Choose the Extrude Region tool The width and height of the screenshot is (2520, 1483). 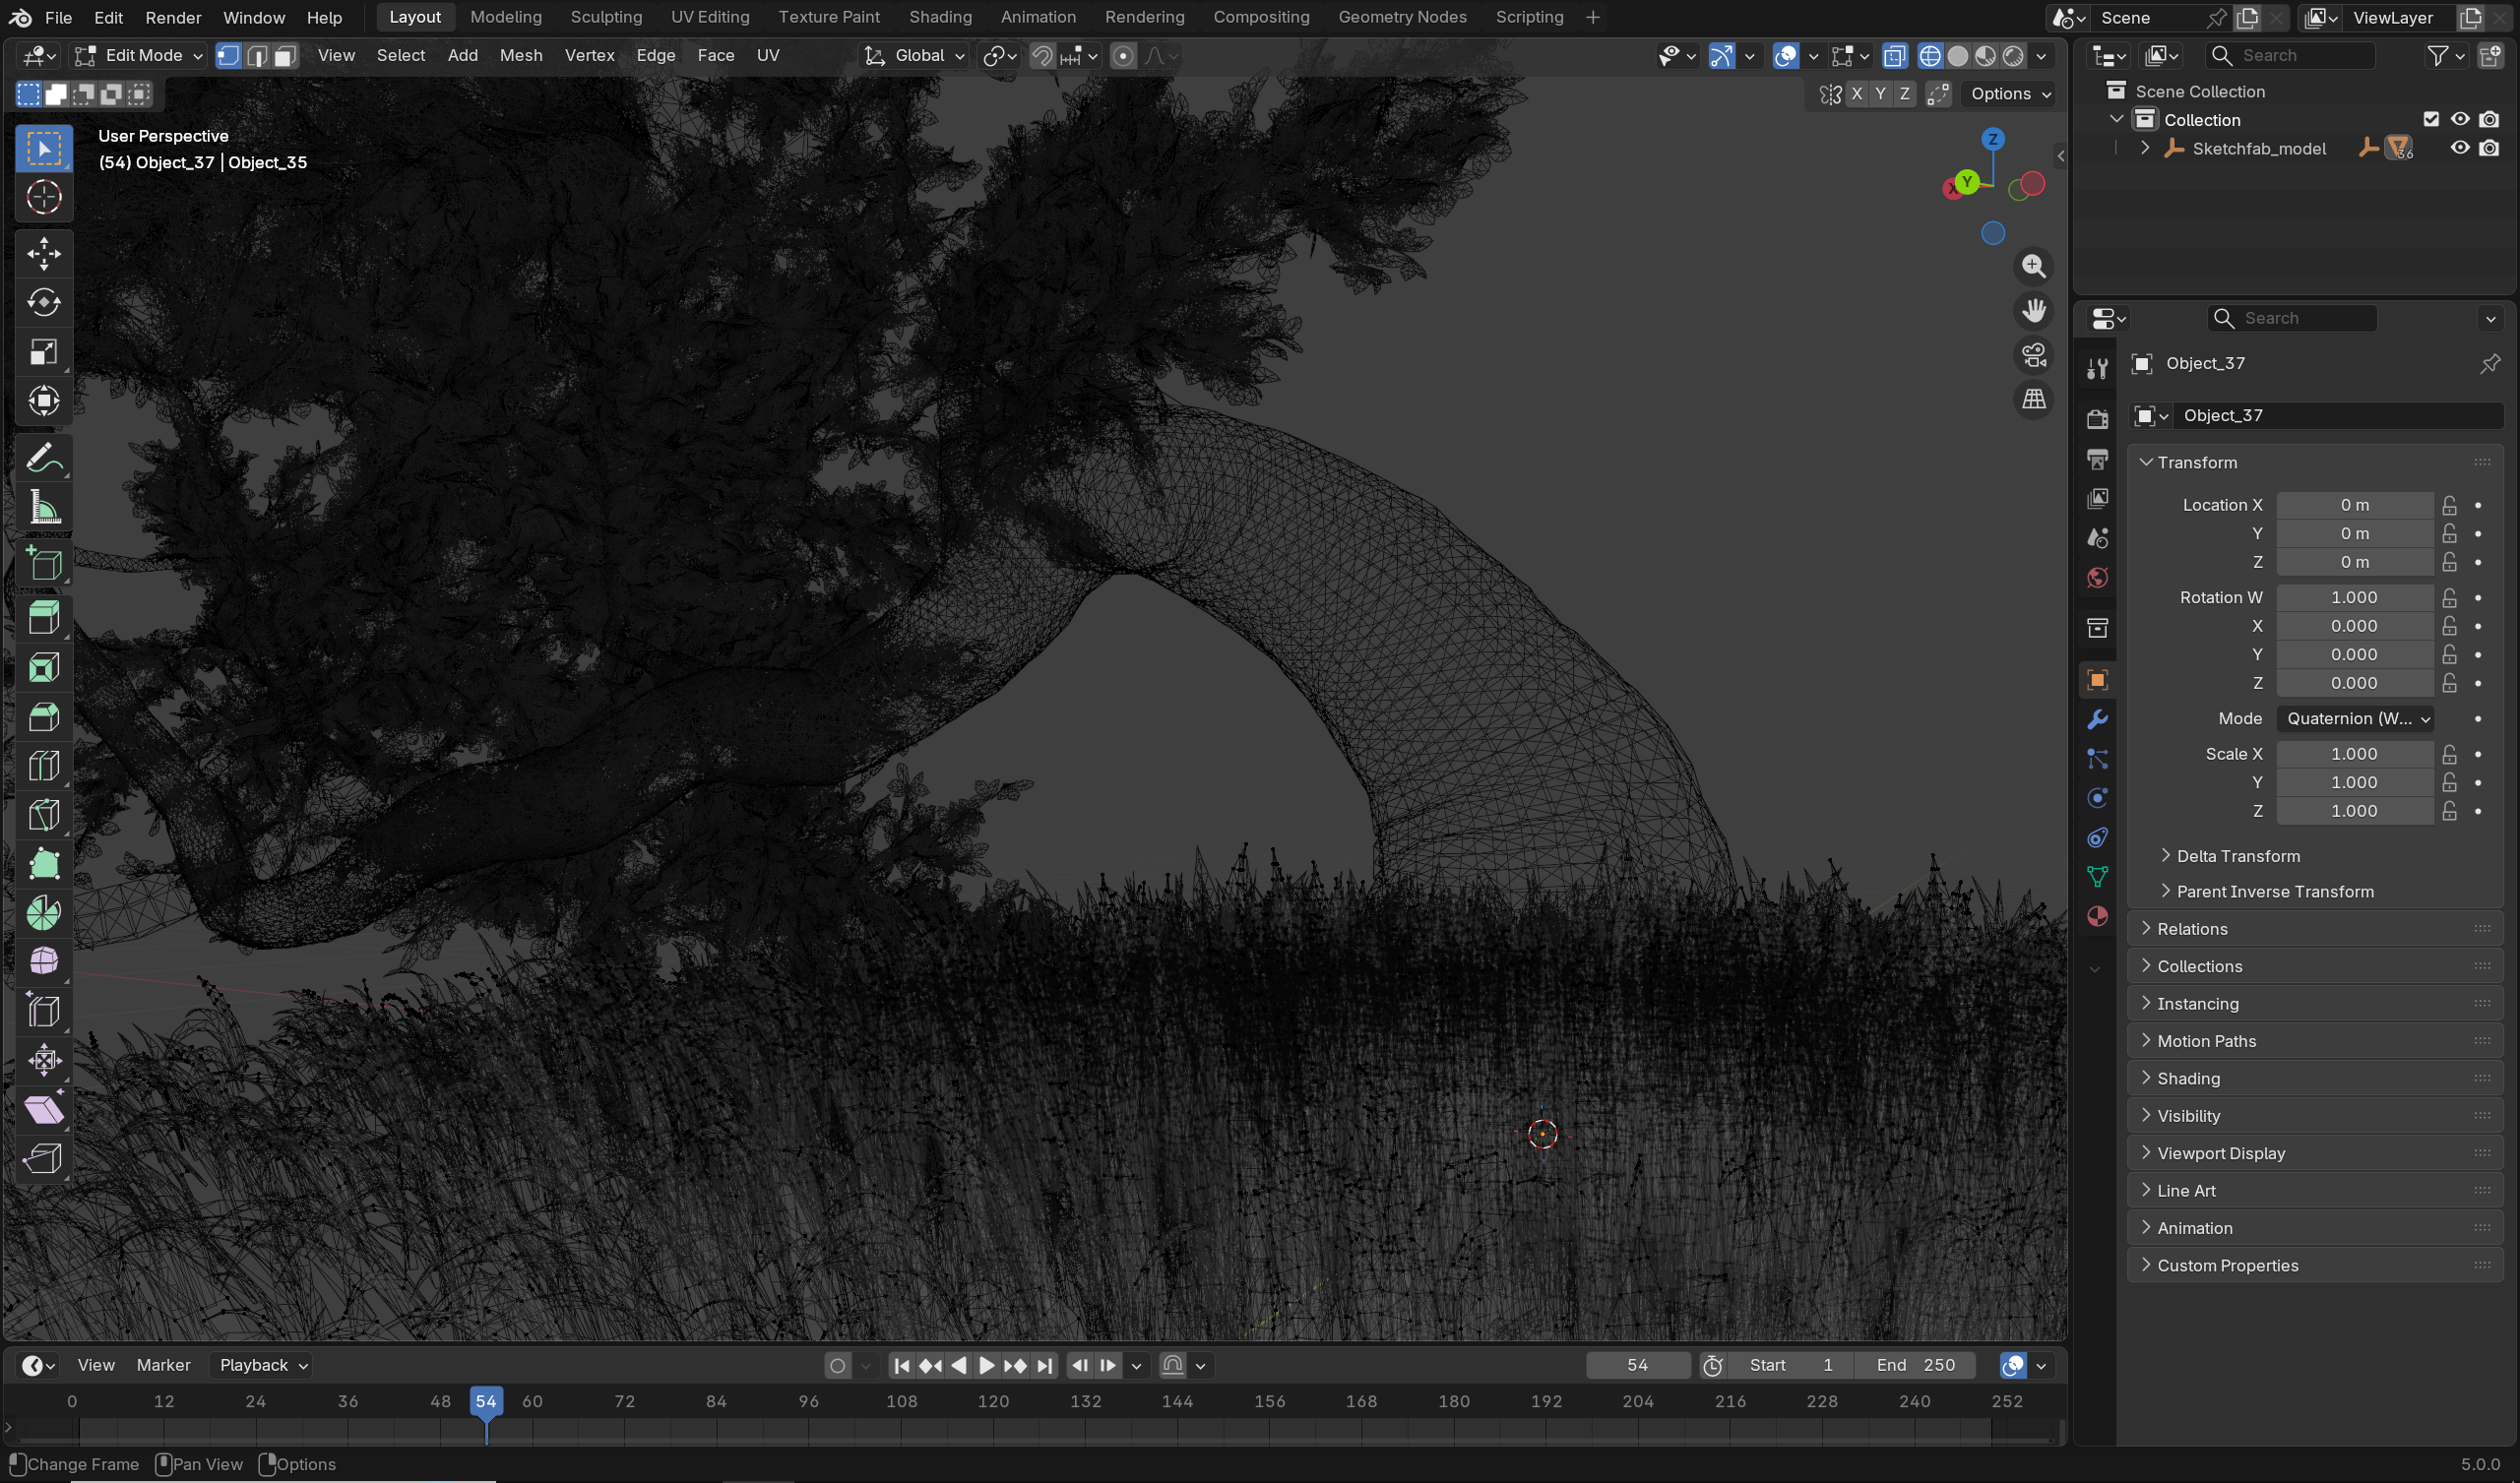tap(44, 617)
